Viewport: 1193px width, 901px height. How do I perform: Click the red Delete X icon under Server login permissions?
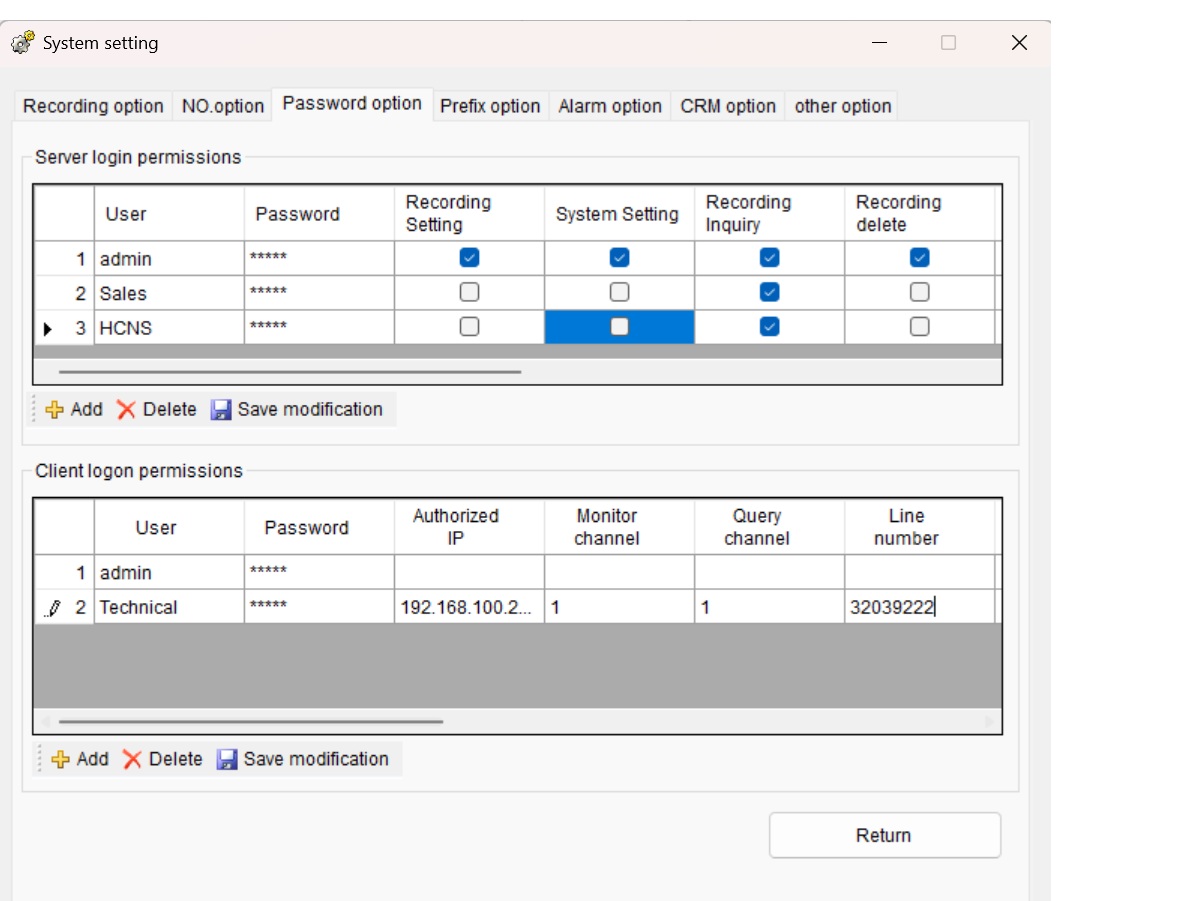click(x=126, y=409)
